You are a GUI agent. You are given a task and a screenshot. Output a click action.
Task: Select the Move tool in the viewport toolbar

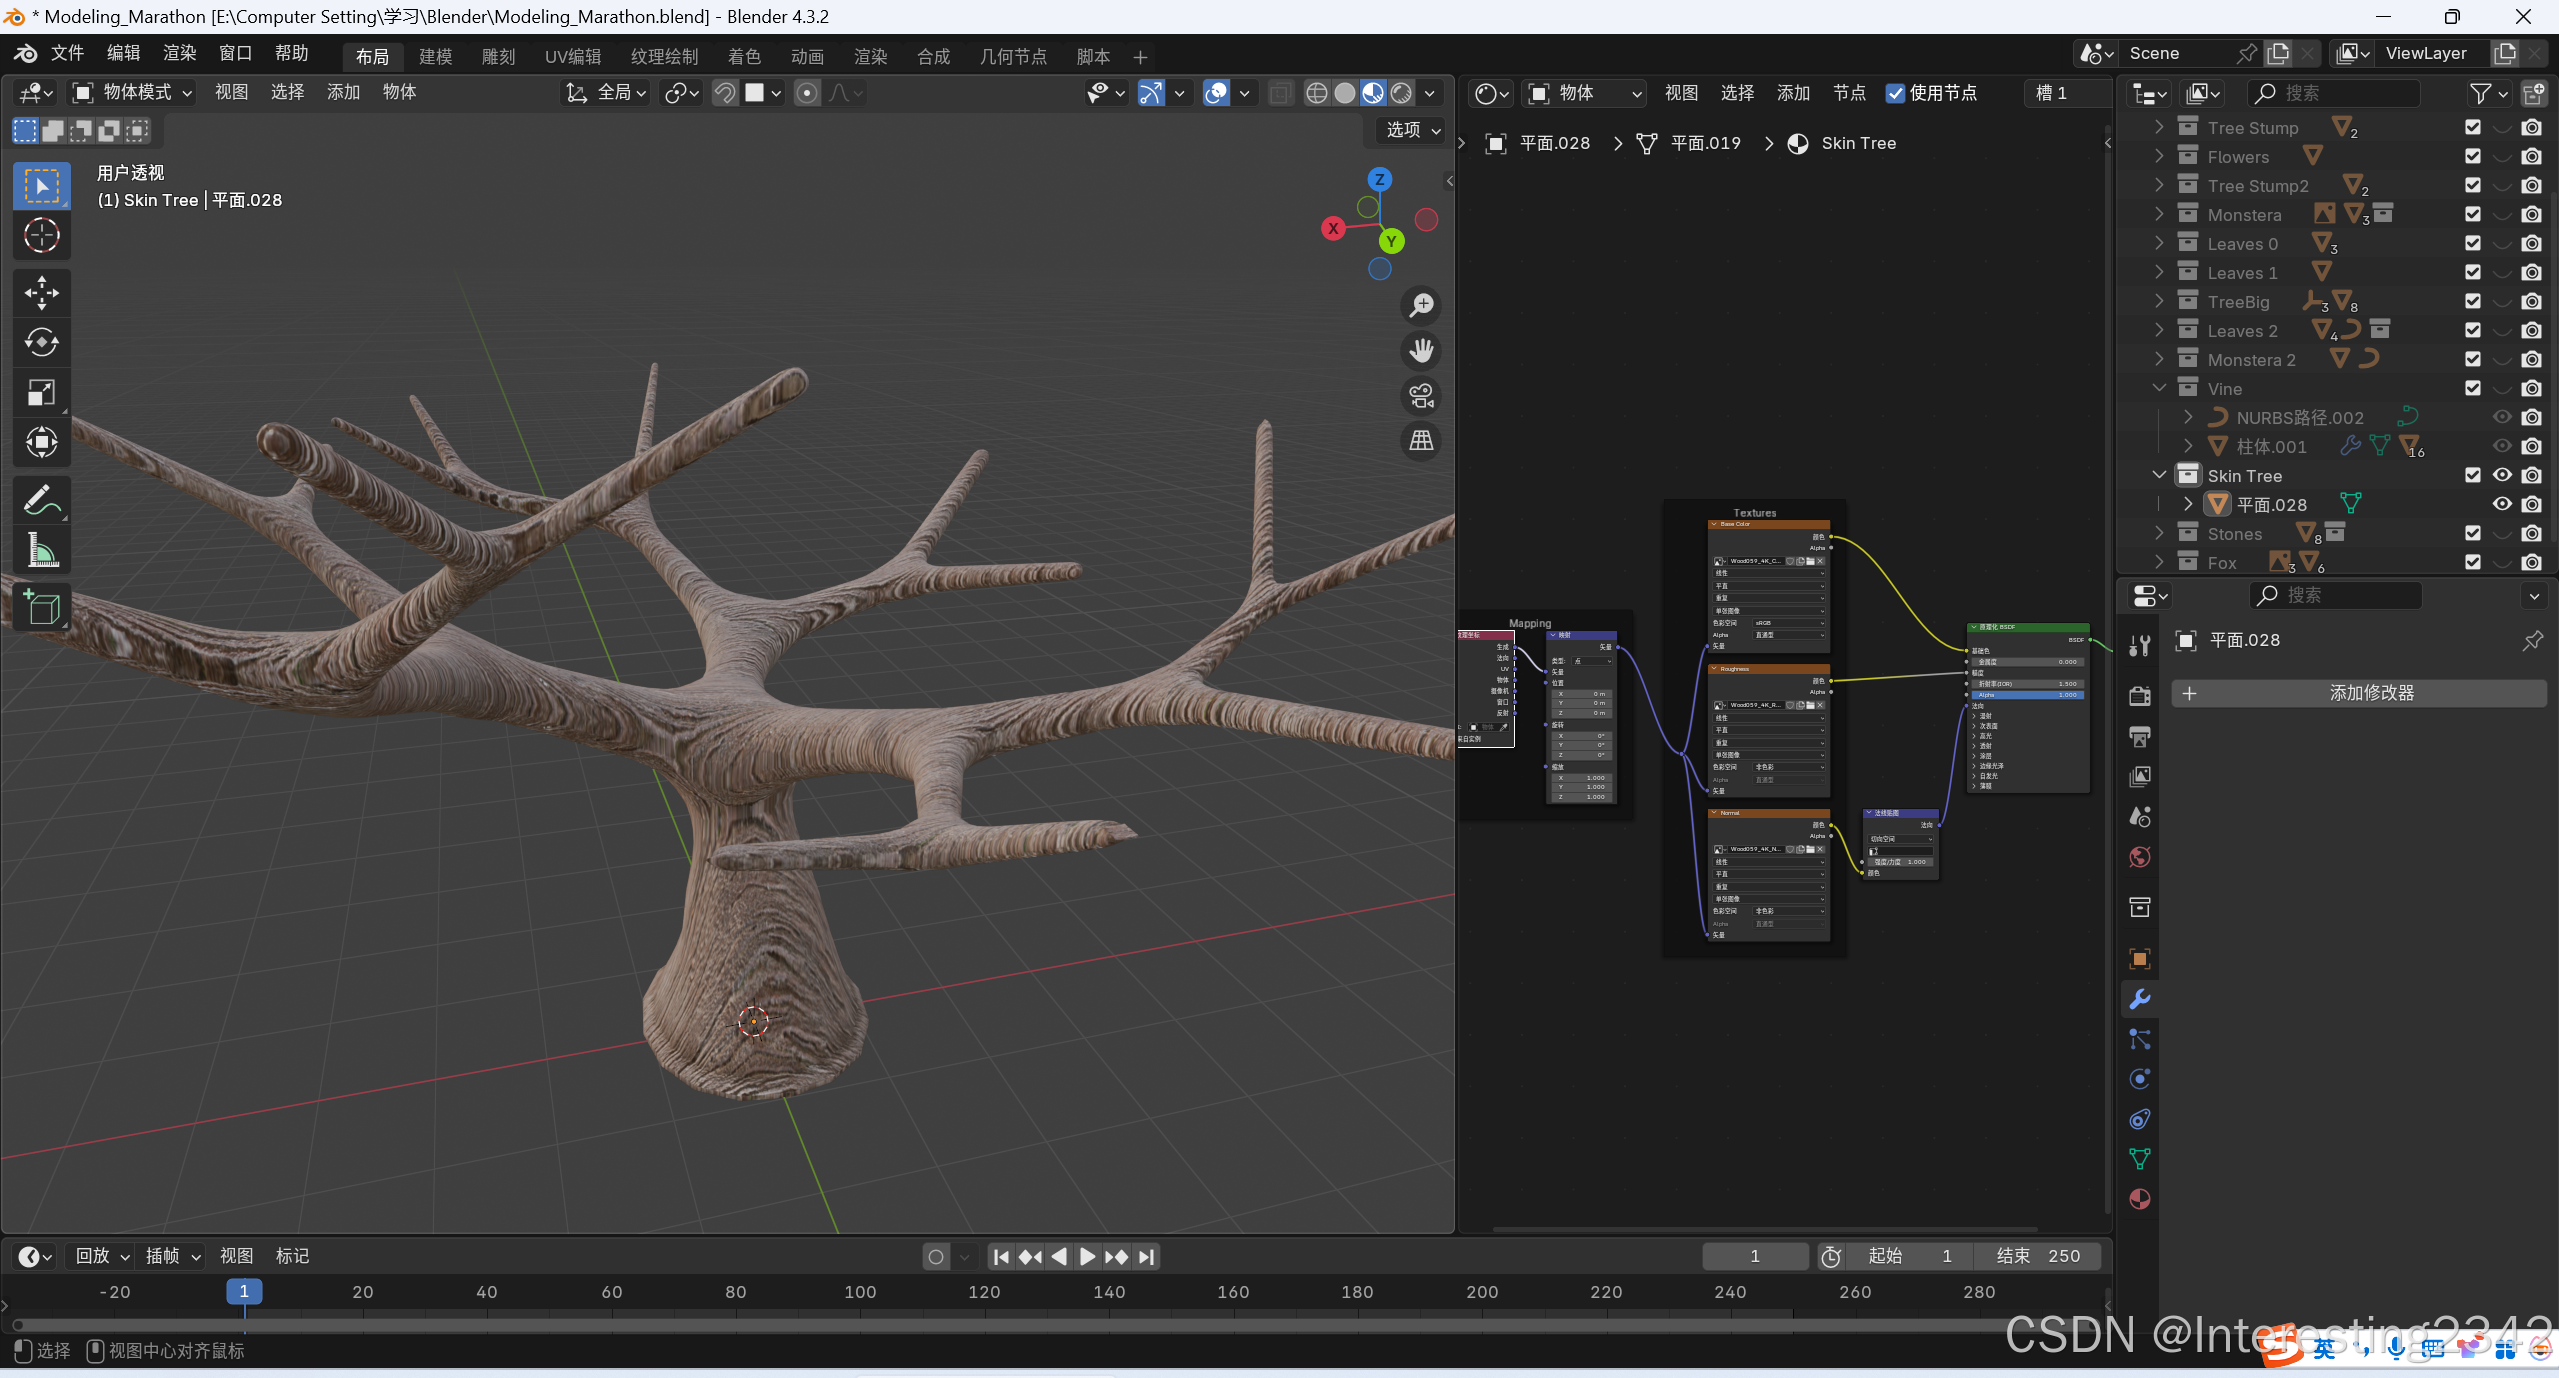[41, 293]
